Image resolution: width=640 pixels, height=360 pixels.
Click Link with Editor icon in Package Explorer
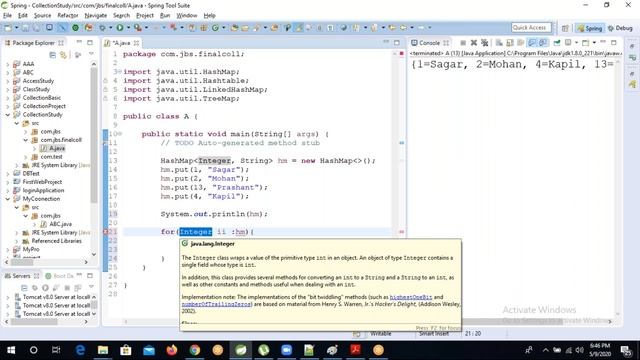(63, 55)
